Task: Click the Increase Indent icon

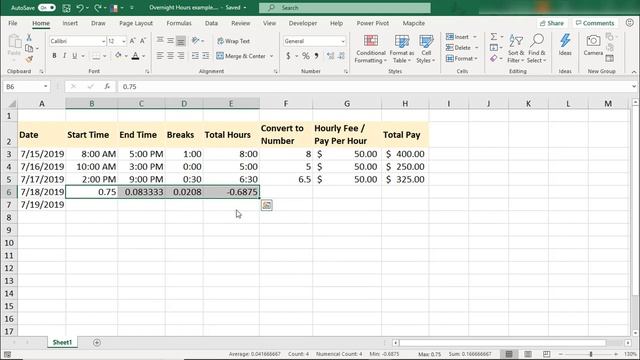Action: click(206, 56)
